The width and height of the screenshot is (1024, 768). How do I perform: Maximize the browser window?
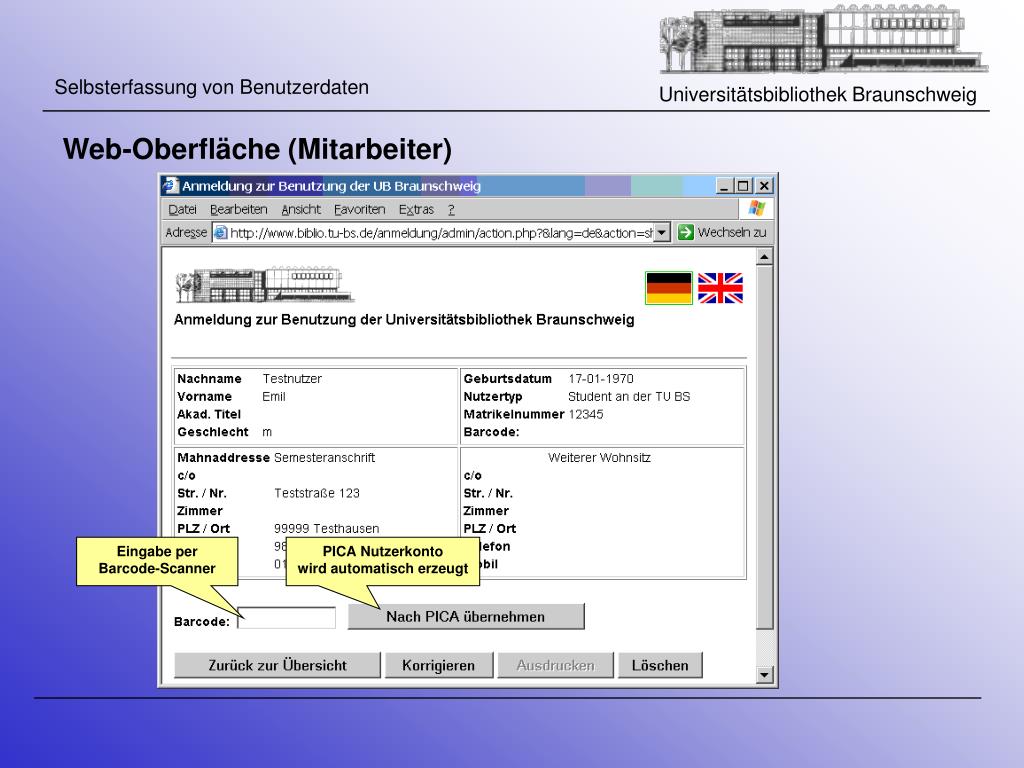pos(743,186)
